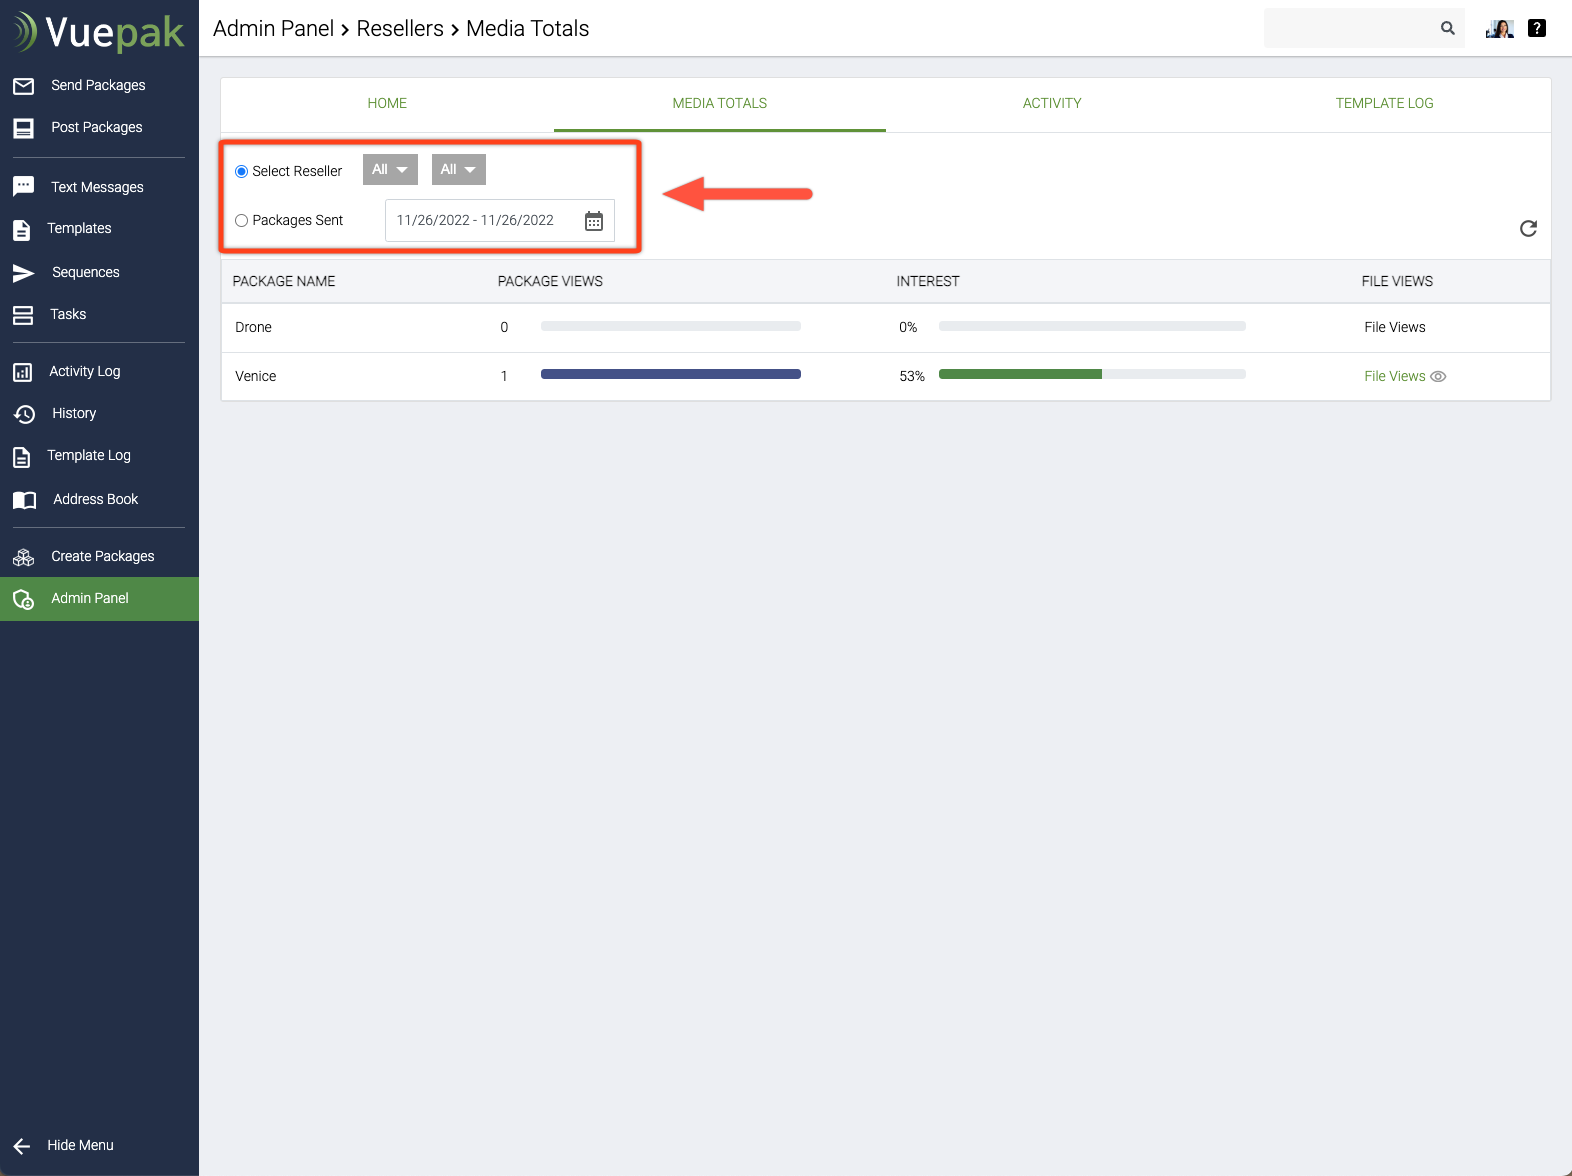This screenshot has height=1176, width=1572.
Task: Click the refresh icon above the table
Action: (x=1528, y=229)
